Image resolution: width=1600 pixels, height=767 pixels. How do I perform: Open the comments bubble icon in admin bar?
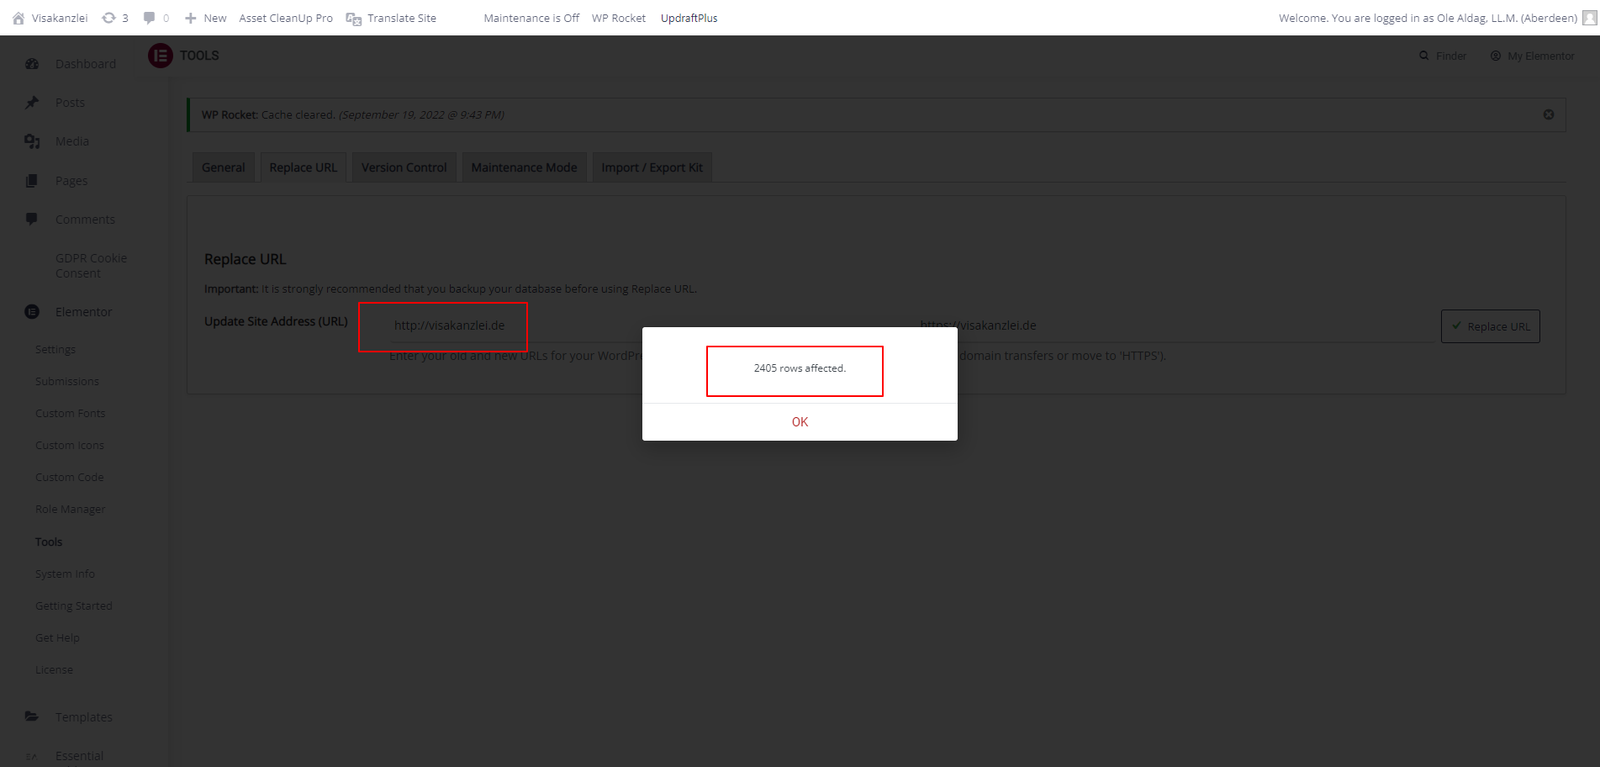[x=149, y=18]
